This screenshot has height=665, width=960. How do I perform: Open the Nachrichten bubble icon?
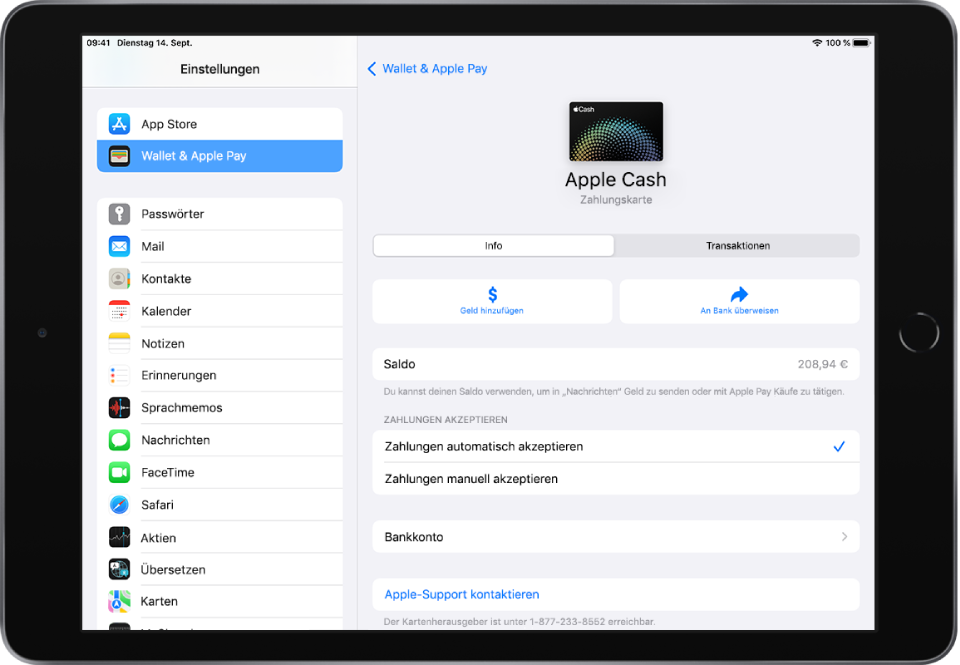coord(119,440)
